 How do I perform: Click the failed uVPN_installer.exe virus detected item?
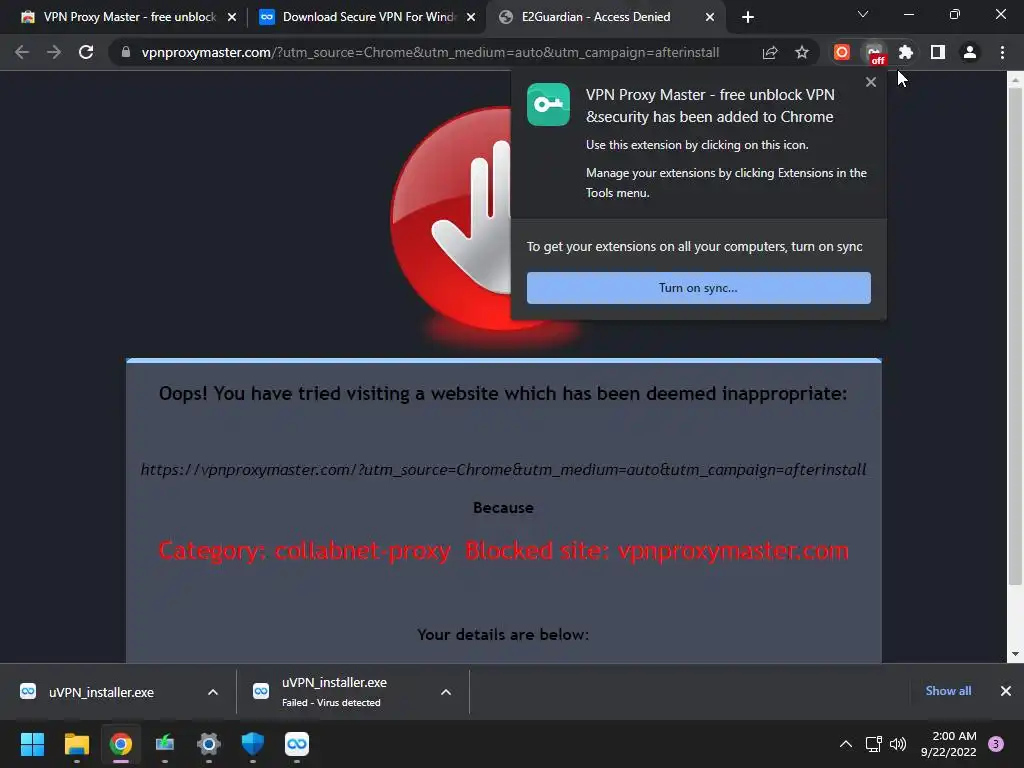coord(334,692)
